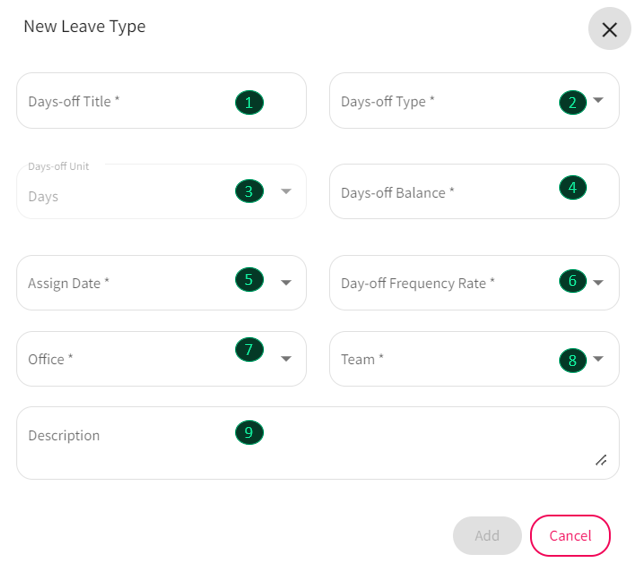Click numbered marker 2 badge
This screenshot has width=644, height=567.
(573, 102)
